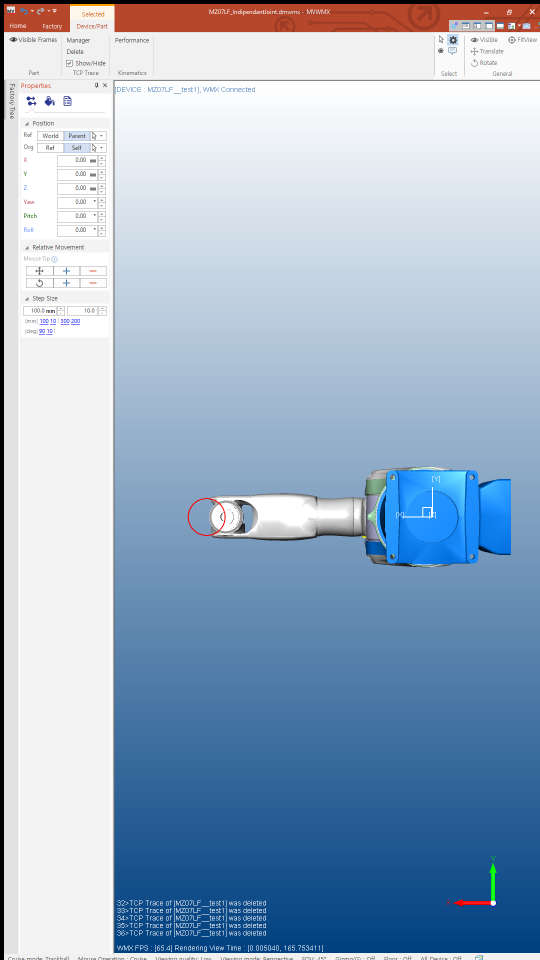
Task: Click the Roll value stepper arrows
Action: [102, 230]
